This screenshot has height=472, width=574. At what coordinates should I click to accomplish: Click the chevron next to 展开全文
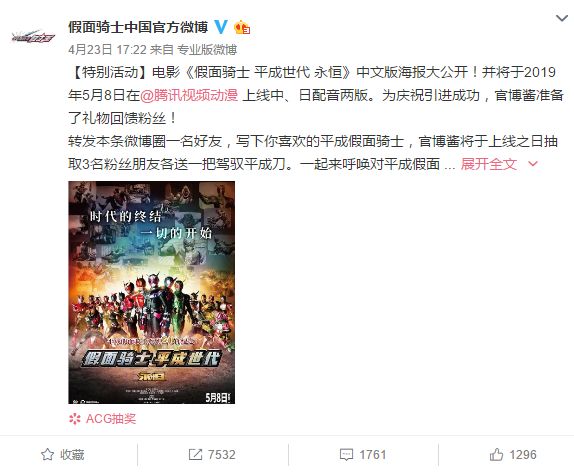pos(533,164)
